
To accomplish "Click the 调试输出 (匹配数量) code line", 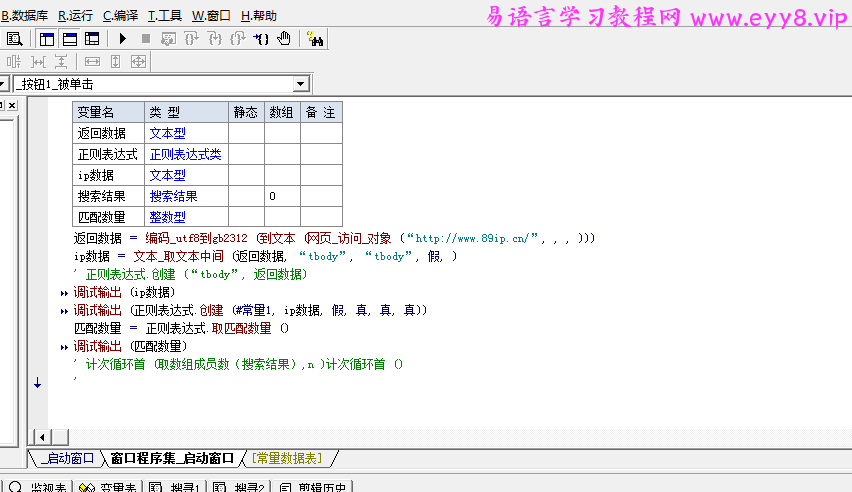I will (130, 346).
